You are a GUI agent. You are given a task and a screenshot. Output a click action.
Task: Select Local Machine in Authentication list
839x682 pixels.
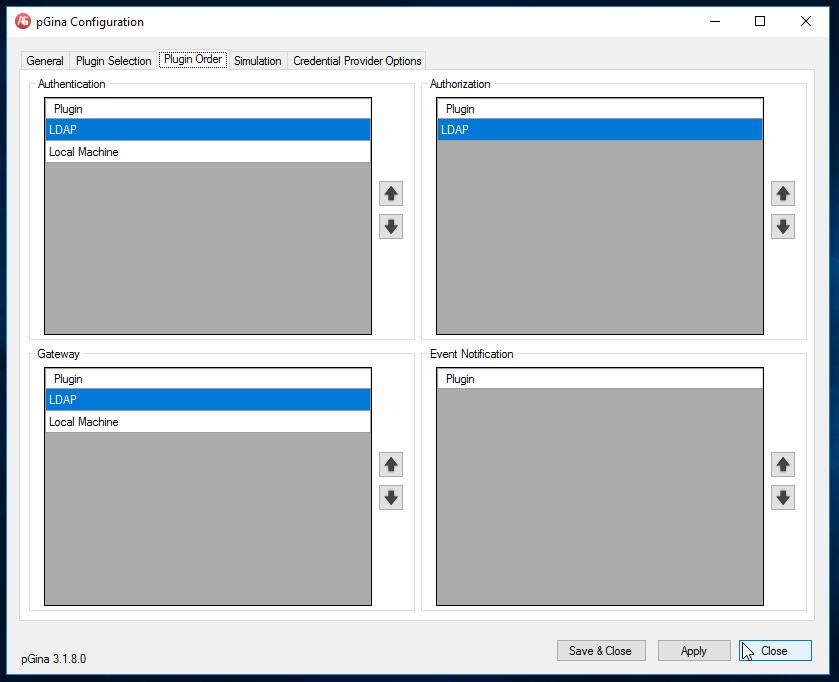(x=208, y=152)
